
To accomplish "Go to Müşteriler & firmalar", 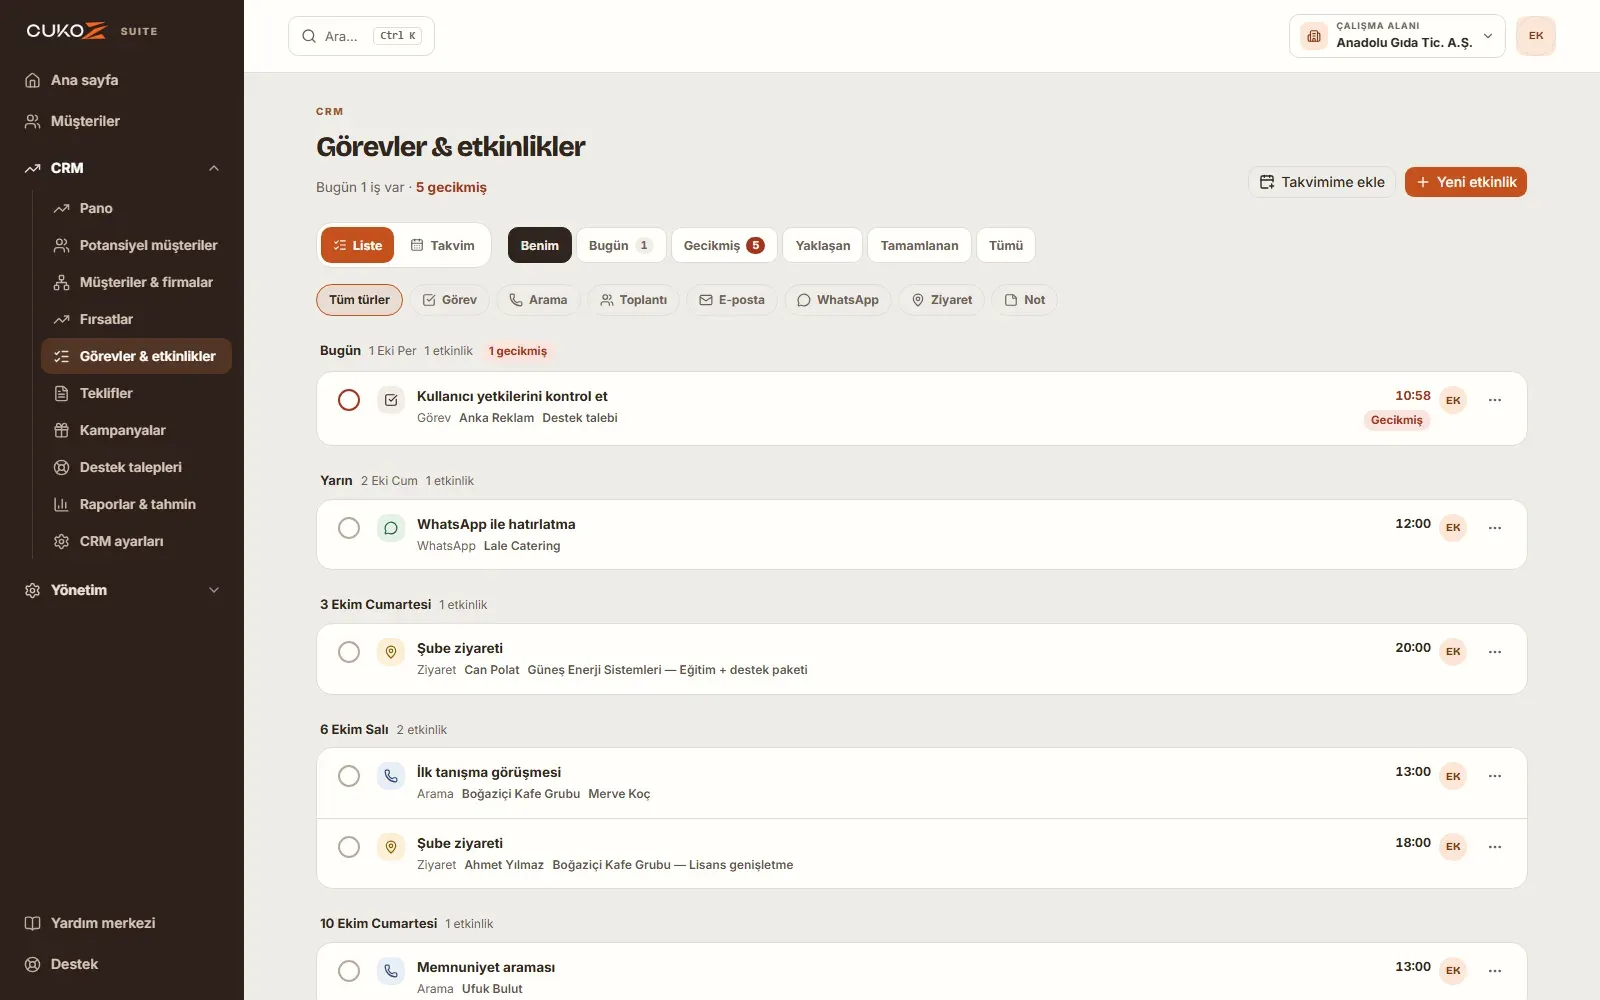I will [136, 282].
